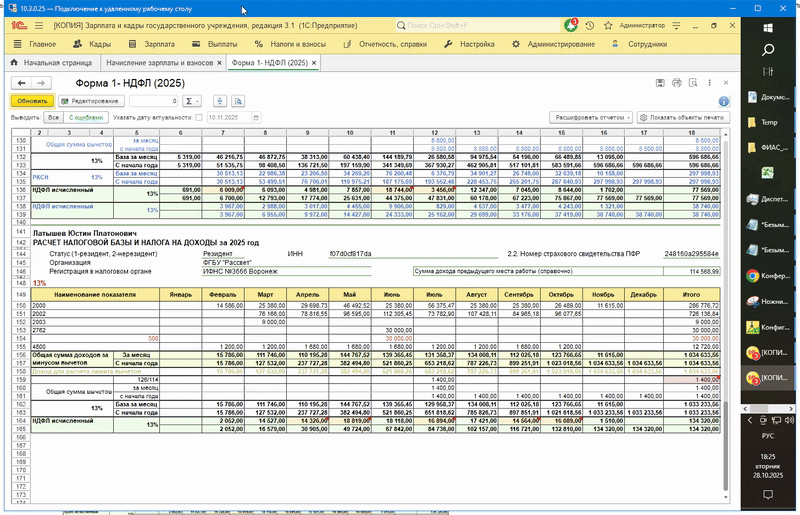Toggle the Указать дату актуальности checkbox

199,117
